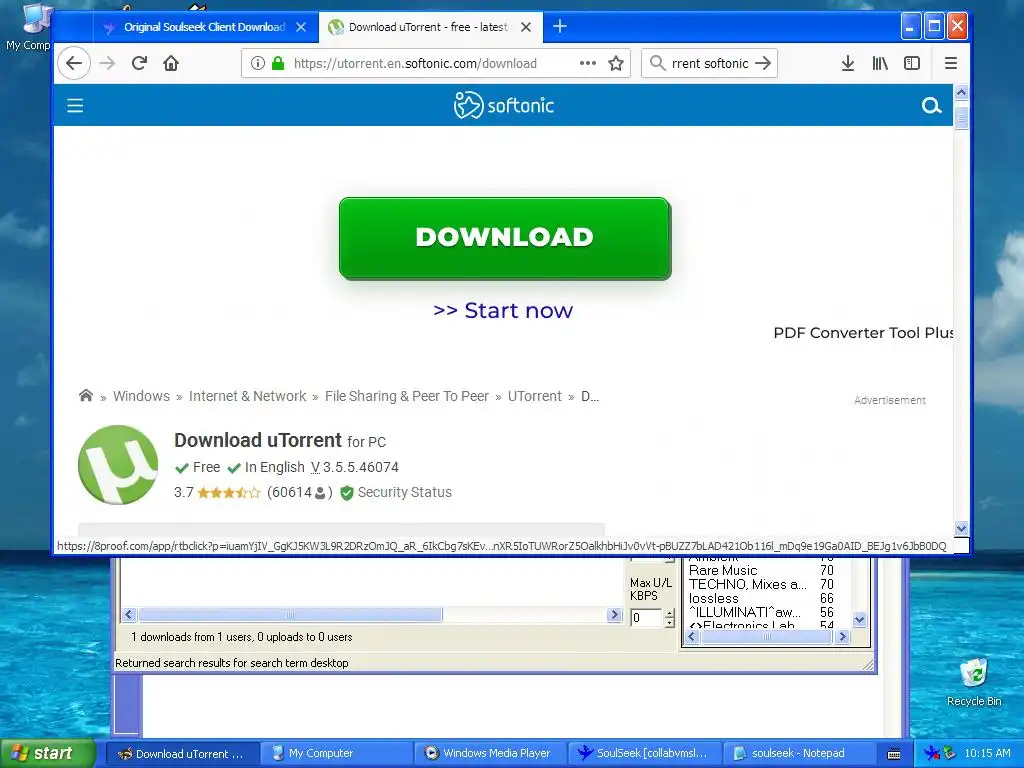Open the Softonic site hamburger menu
The height and width of the screenshot is (768, 1024).
[75, 105]
